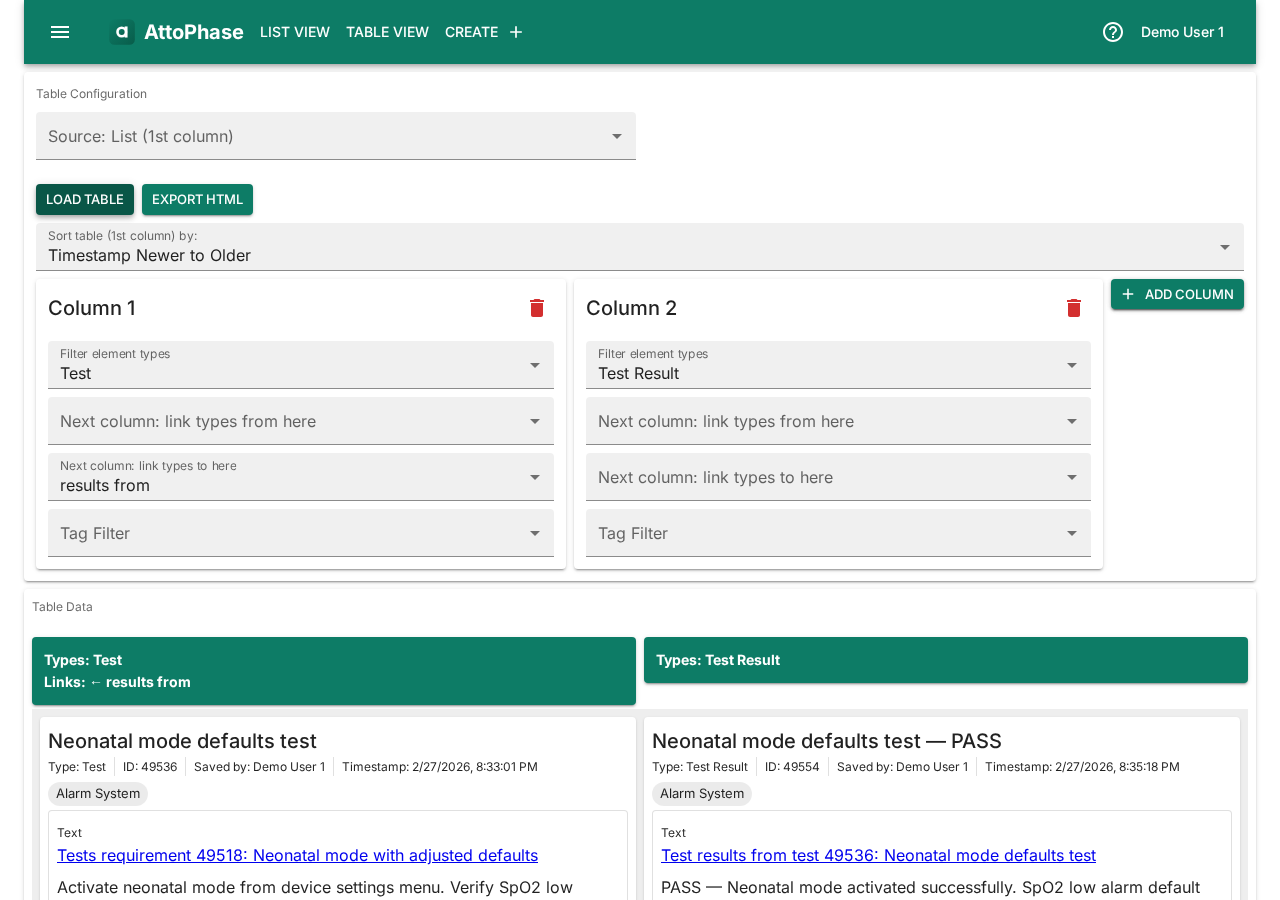This screenshot has height=900, width=1280.
Task: Open the CREATE menu
Action: click(x=471, y=31)
